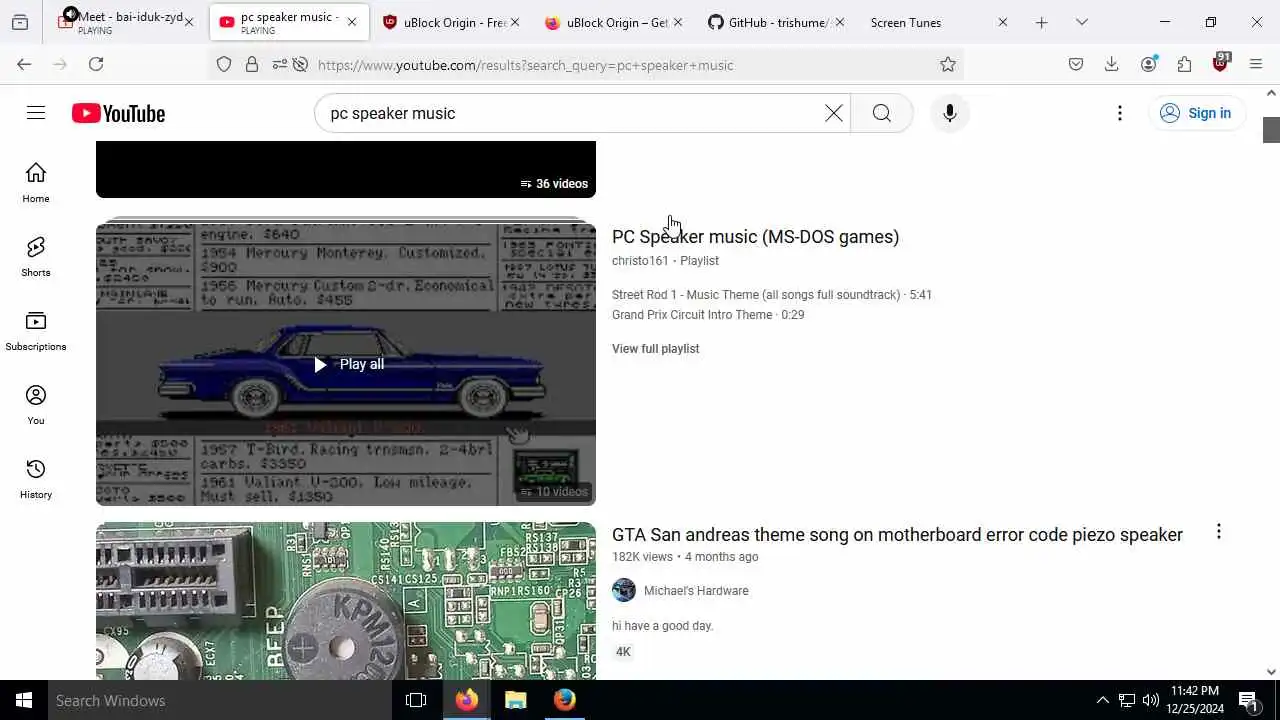The image size is (1280, 720).
Task: Open Firefox account icon
Action: [x=1148, y=64]
